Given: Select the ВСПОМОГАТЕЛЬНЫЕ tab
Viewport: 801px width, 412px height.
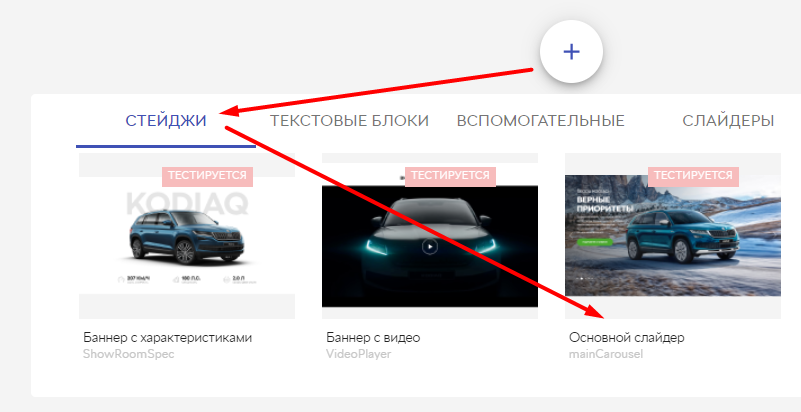Looking at the screenshot, I should [x=540, y=121].
